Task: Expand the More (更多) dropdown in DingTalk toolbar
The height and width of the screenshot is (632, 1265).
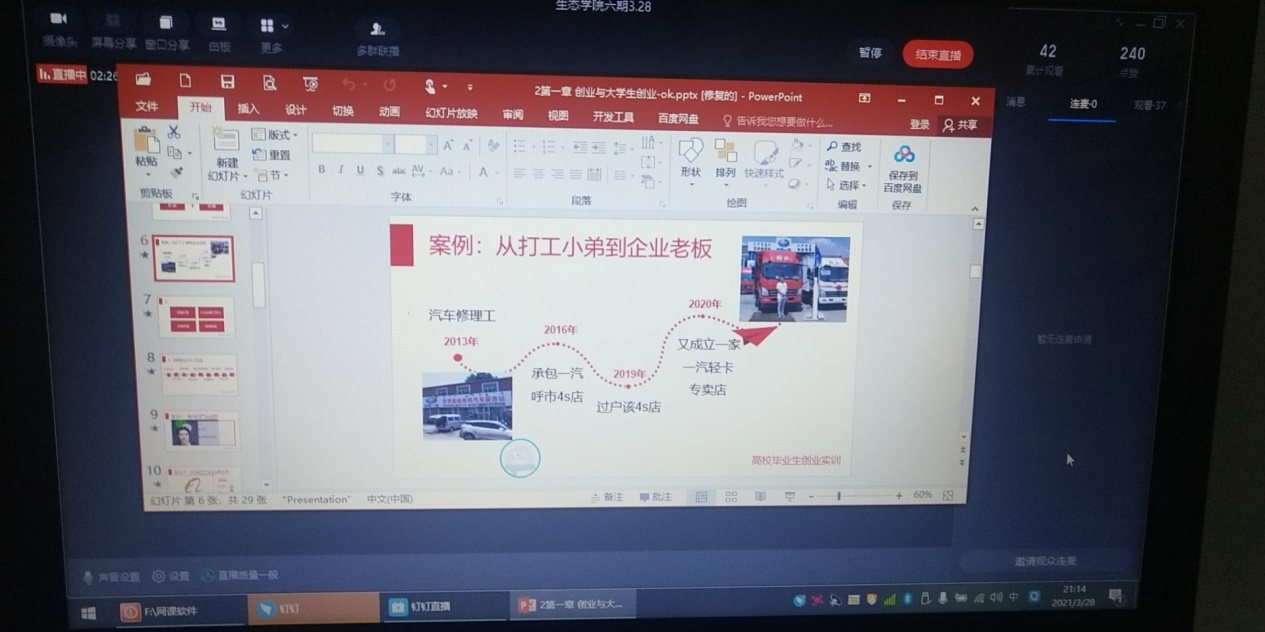Action: point(273,31)
